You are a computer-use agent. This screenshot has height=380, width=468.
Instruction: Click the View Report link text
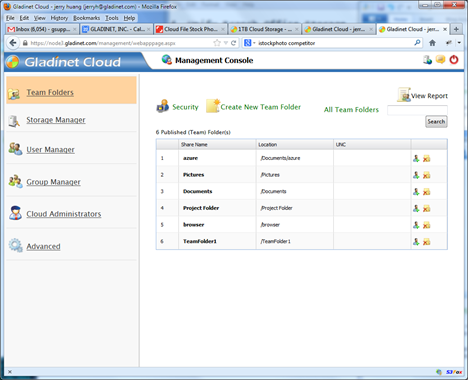(x=429, y=96)
